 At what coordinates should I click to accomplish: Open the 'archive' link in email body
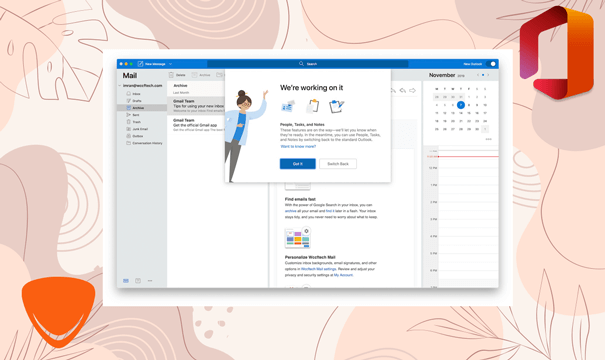tap(291, 211)
